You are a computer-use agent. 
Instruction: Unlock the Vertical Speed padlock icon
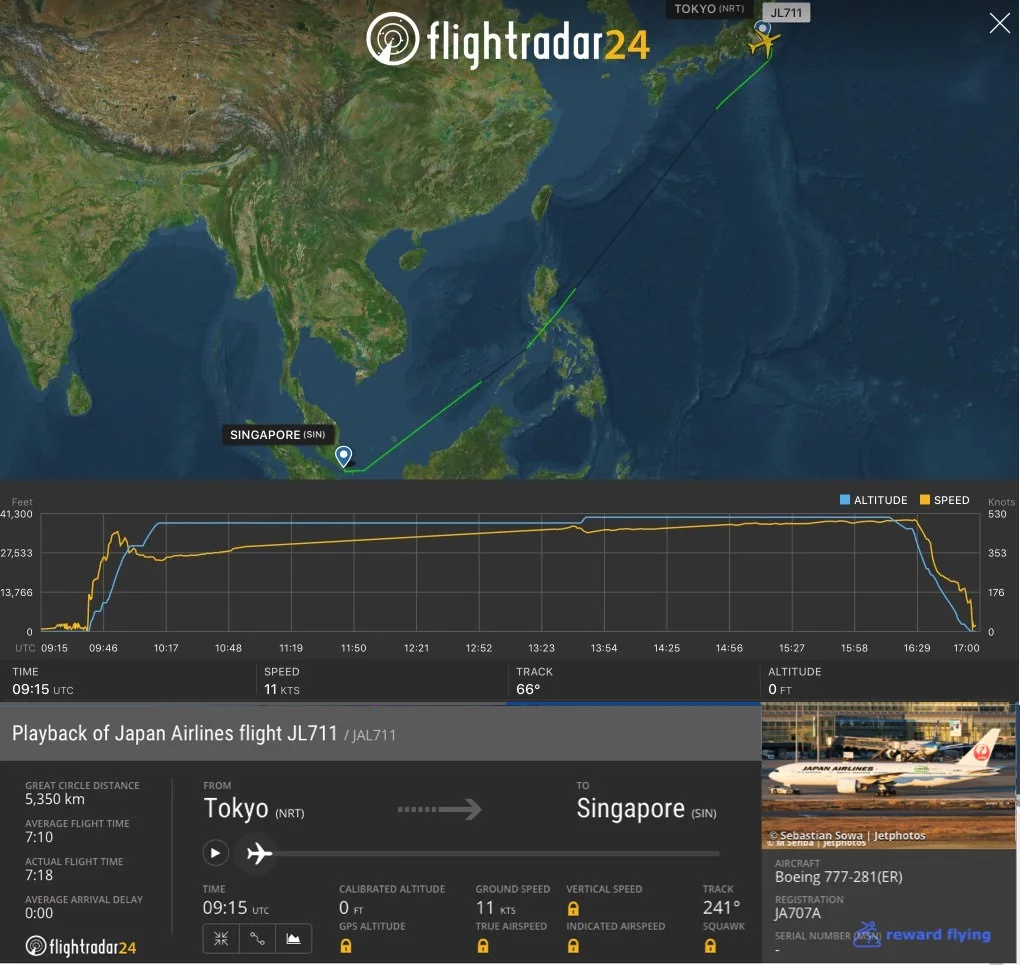(x=573, y=908)
